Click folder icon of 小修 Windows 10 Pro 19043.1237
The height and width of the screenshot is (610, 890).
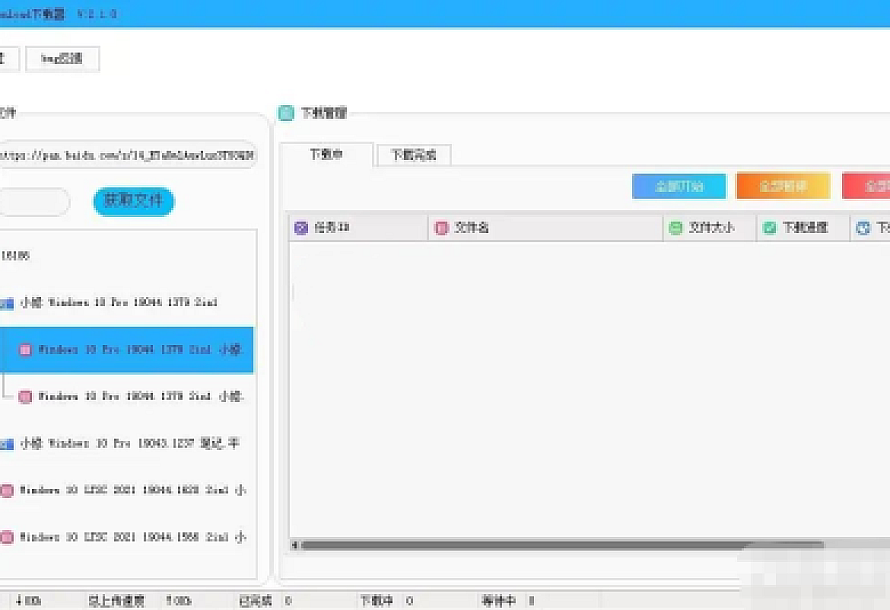tap(7, 443)
